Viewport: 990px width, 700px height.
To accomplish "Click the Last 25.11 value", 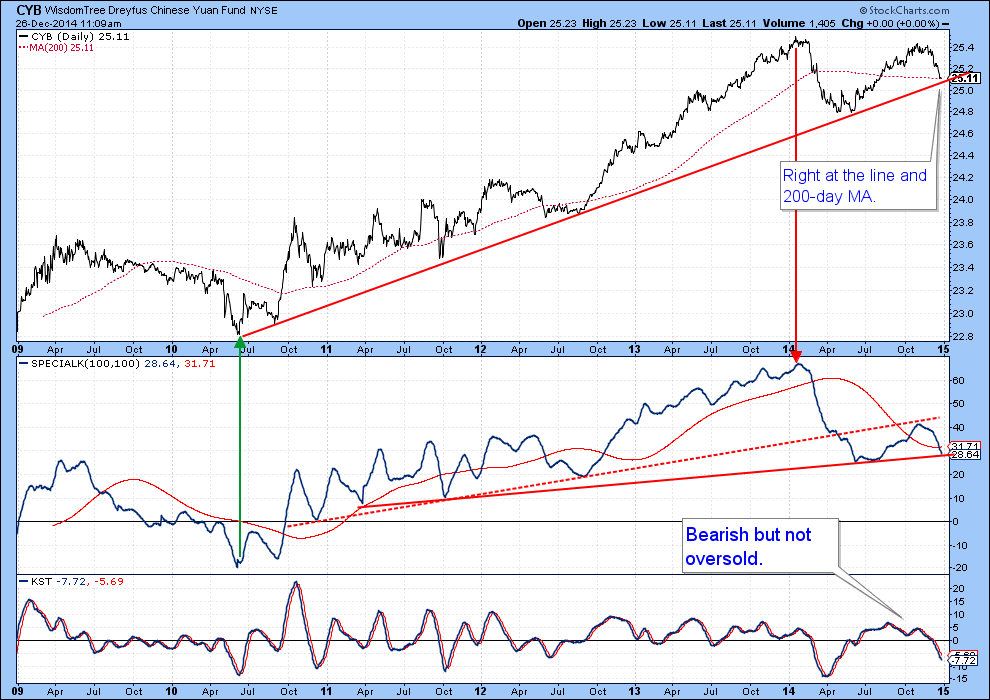I will pos(729,23).
